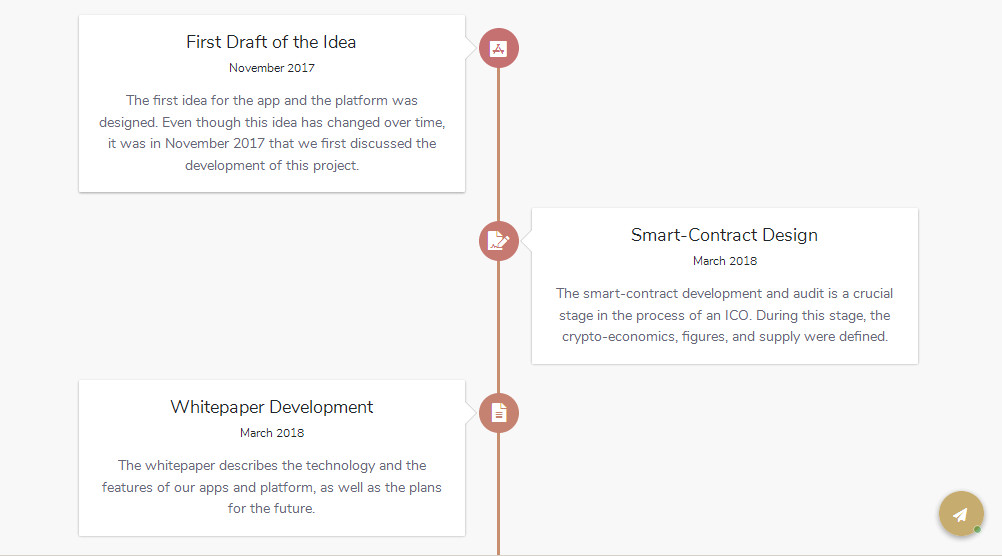Screen dimensions: 1002x556
Task: Click the "November 2017" date label
Action: coord(271,68)
